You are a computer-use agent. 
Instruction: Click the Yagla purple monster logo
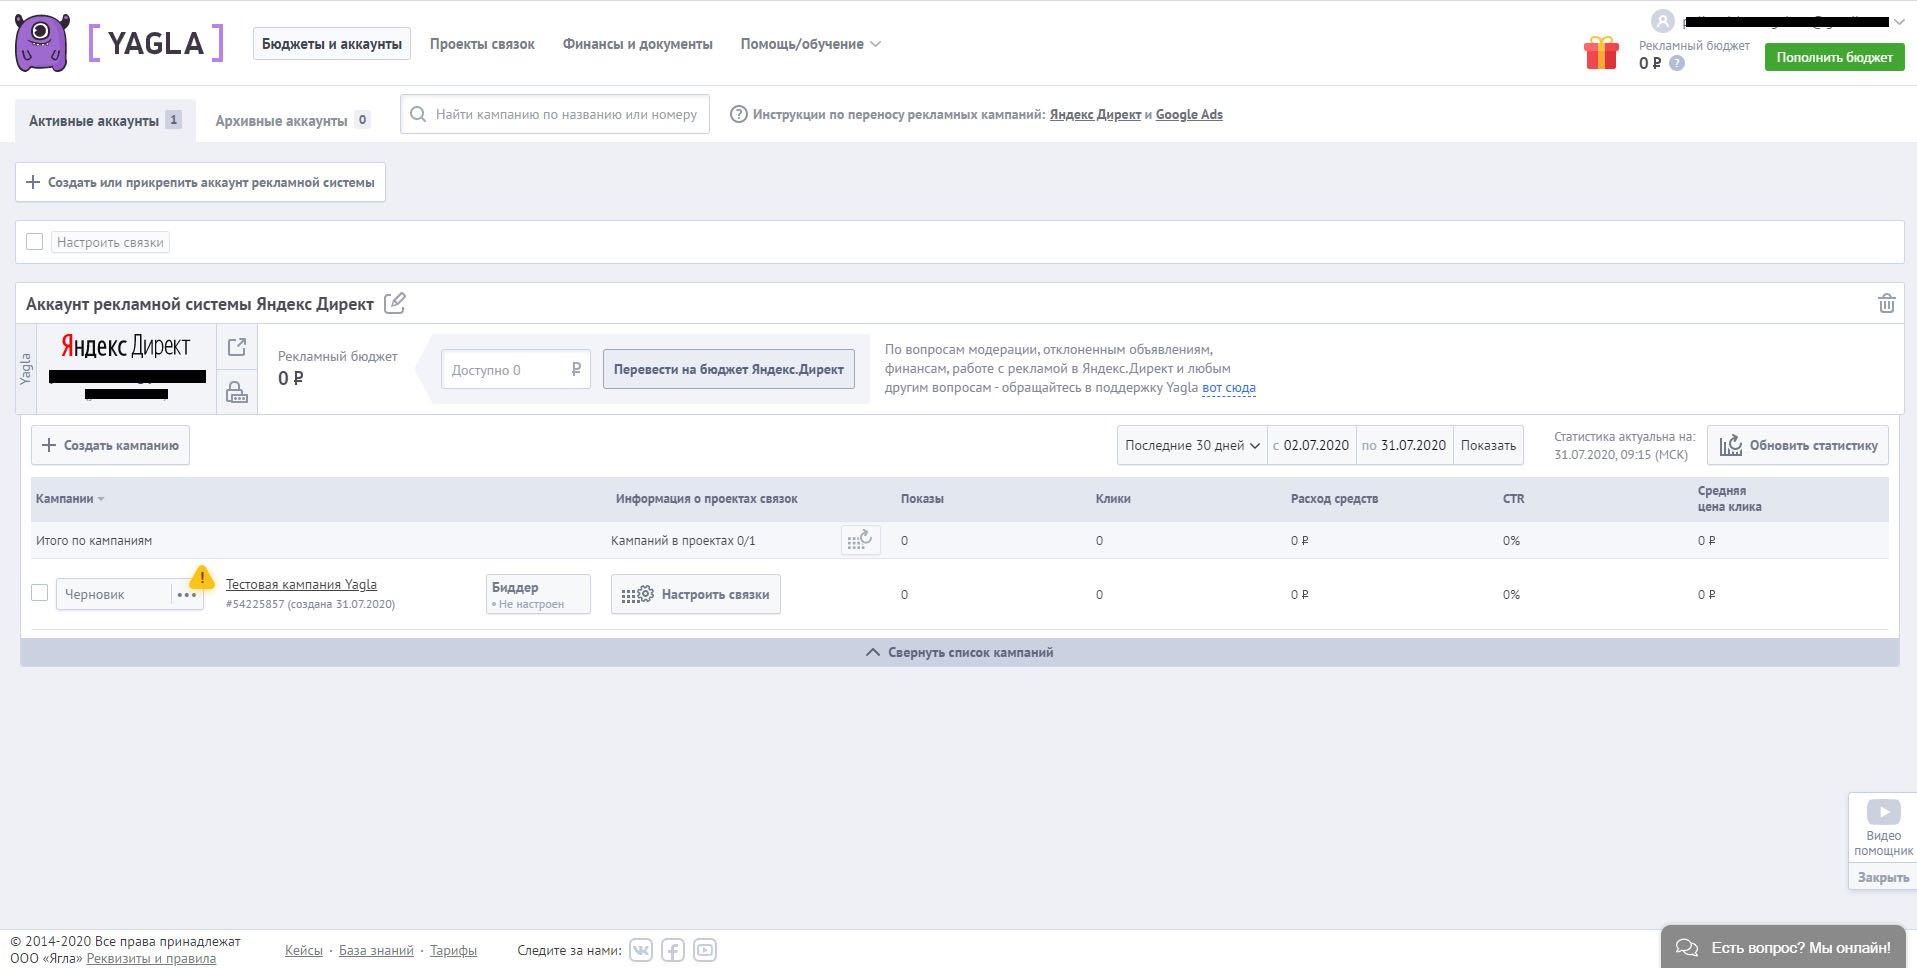(42, 43)
